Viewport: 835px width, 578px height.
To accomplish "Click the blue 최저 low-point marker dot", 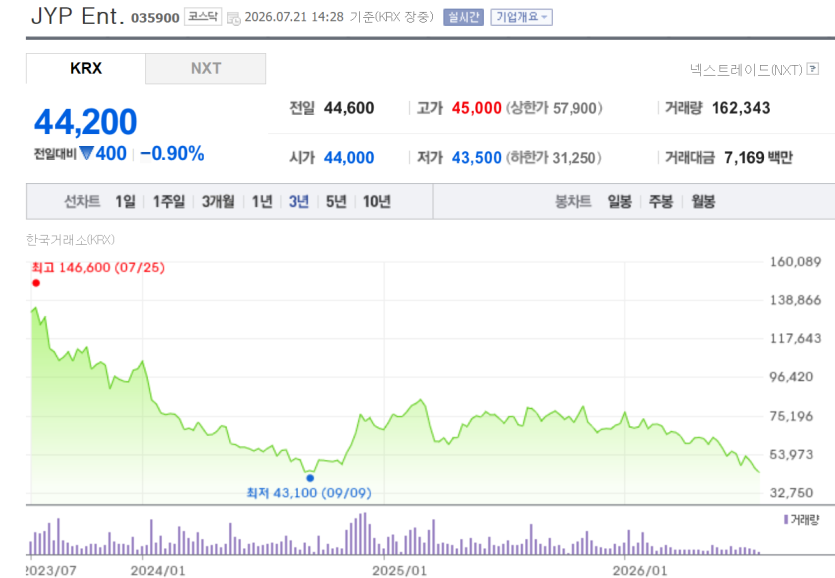I will pyautogui.click(x=310, y=478).
